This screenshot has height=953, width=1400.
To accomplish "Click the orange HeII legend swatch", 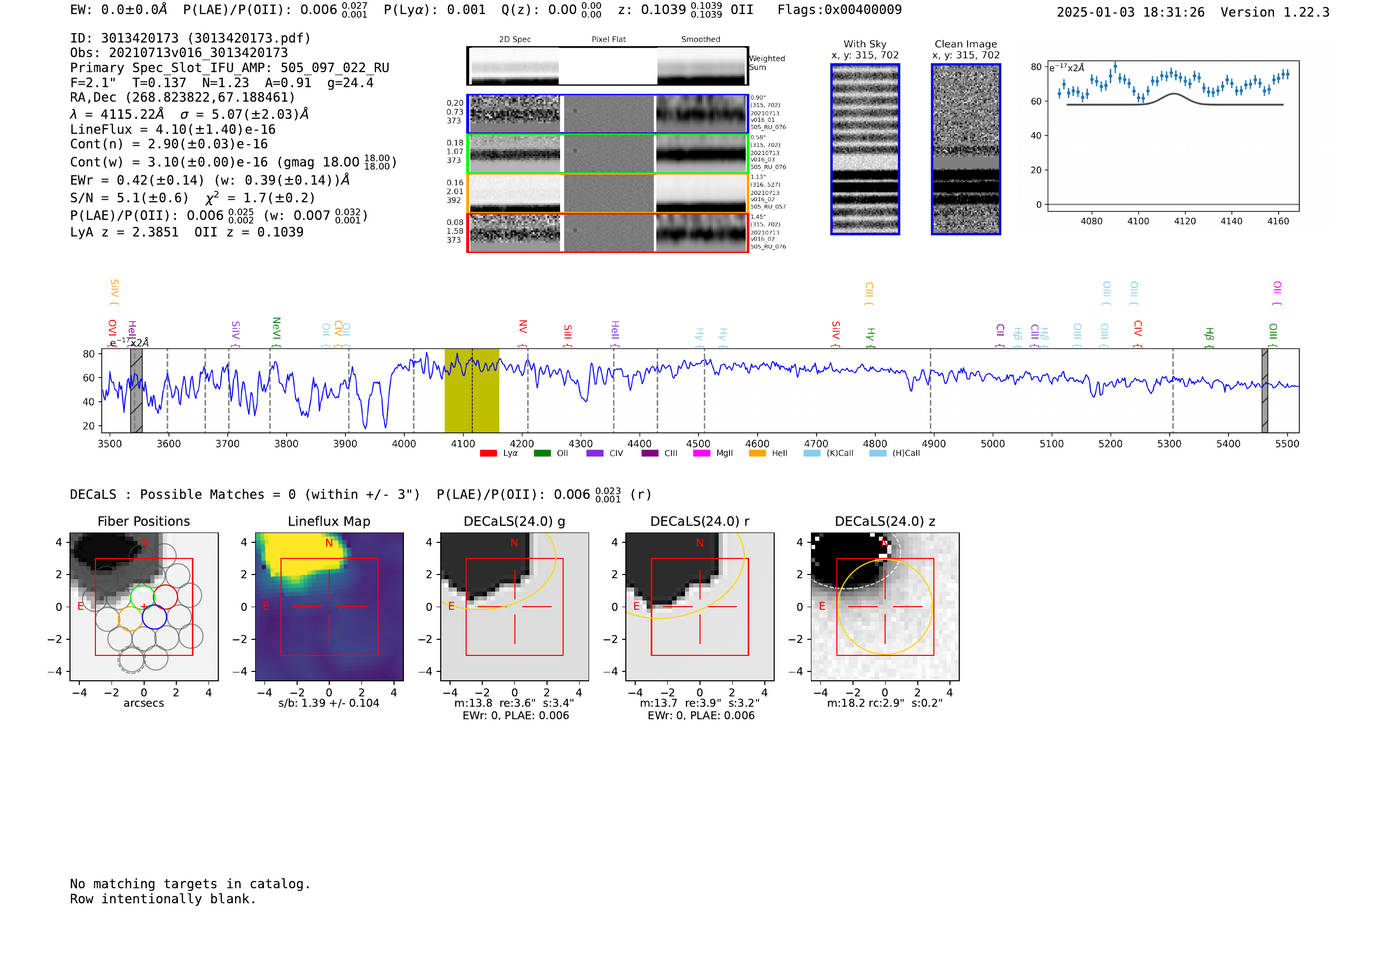I will 757,454.
